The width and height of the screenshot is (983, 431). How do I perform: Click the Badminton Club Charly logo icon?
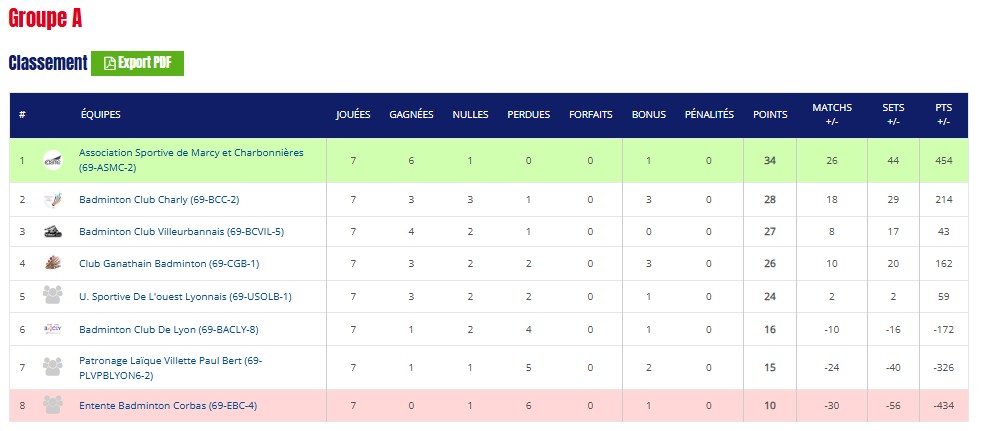pyautogui.click(x=53, y=200)
